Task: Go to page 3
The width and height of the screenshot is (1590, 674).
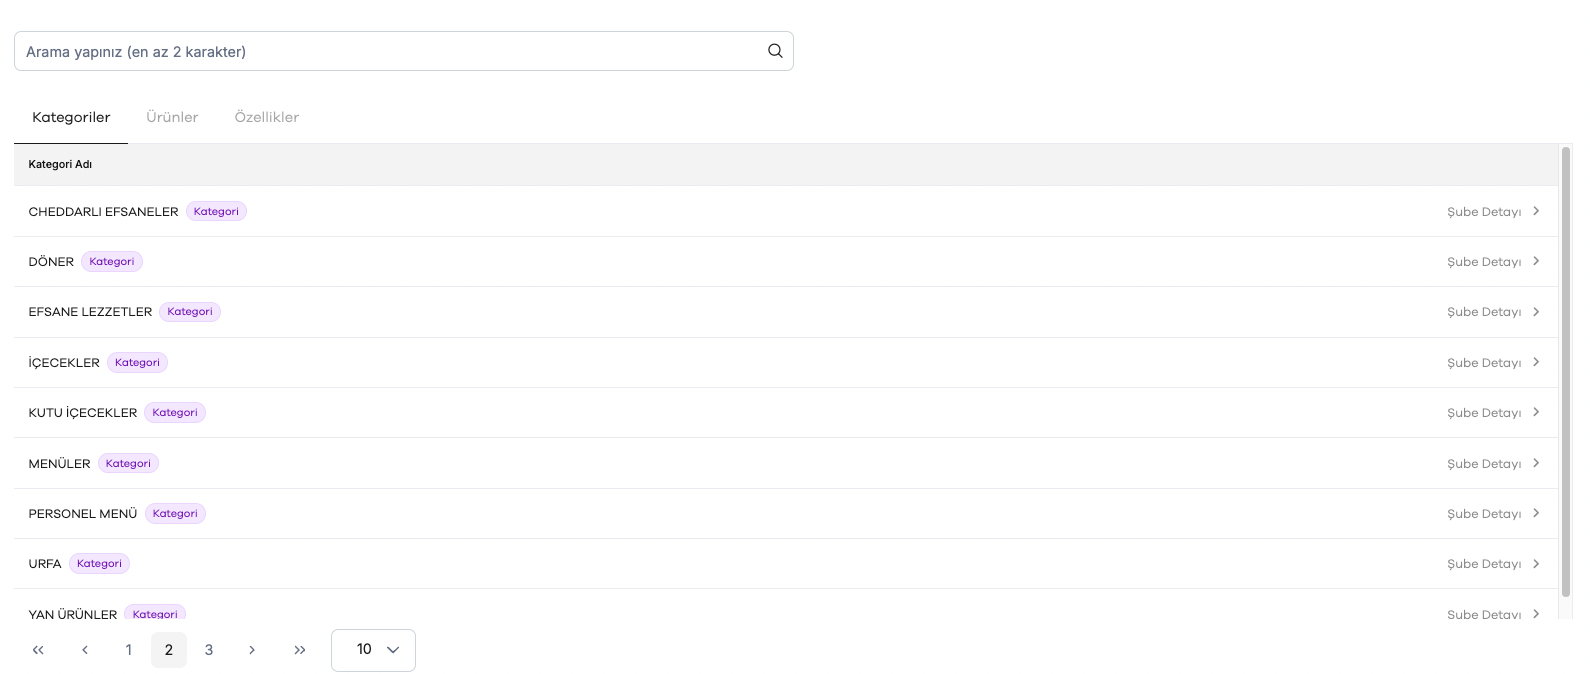Action: click(x=209, y=650)
